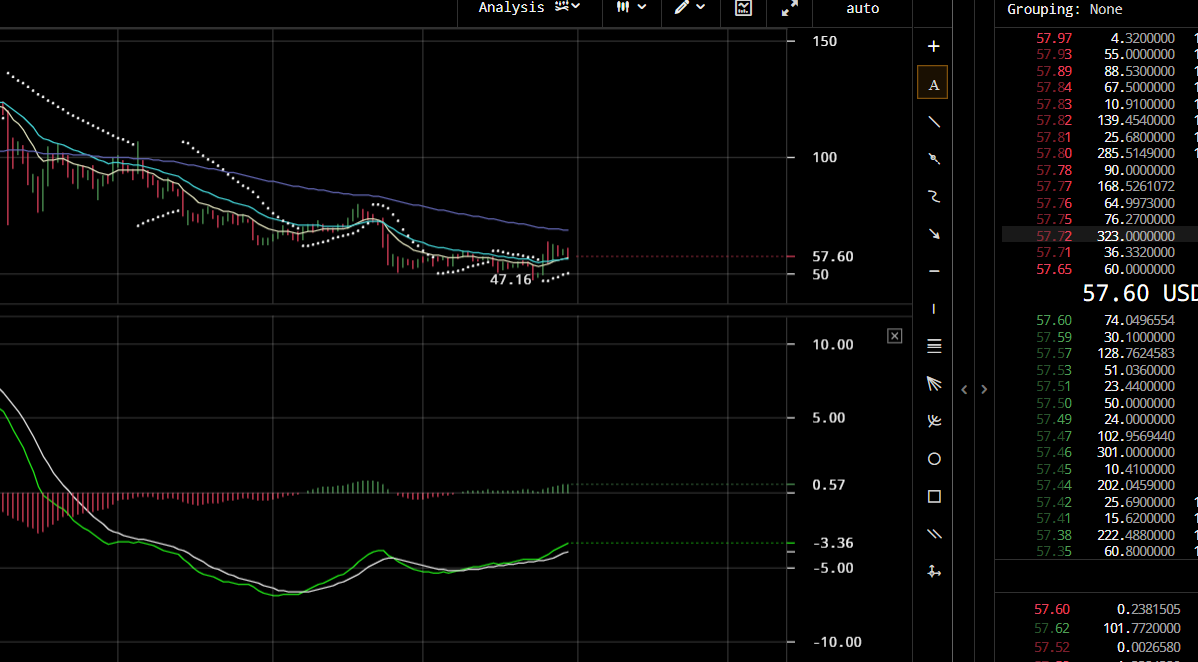Select the bid row at 57.44
Screen dimensions: 1198x662
pos(1100,485)
